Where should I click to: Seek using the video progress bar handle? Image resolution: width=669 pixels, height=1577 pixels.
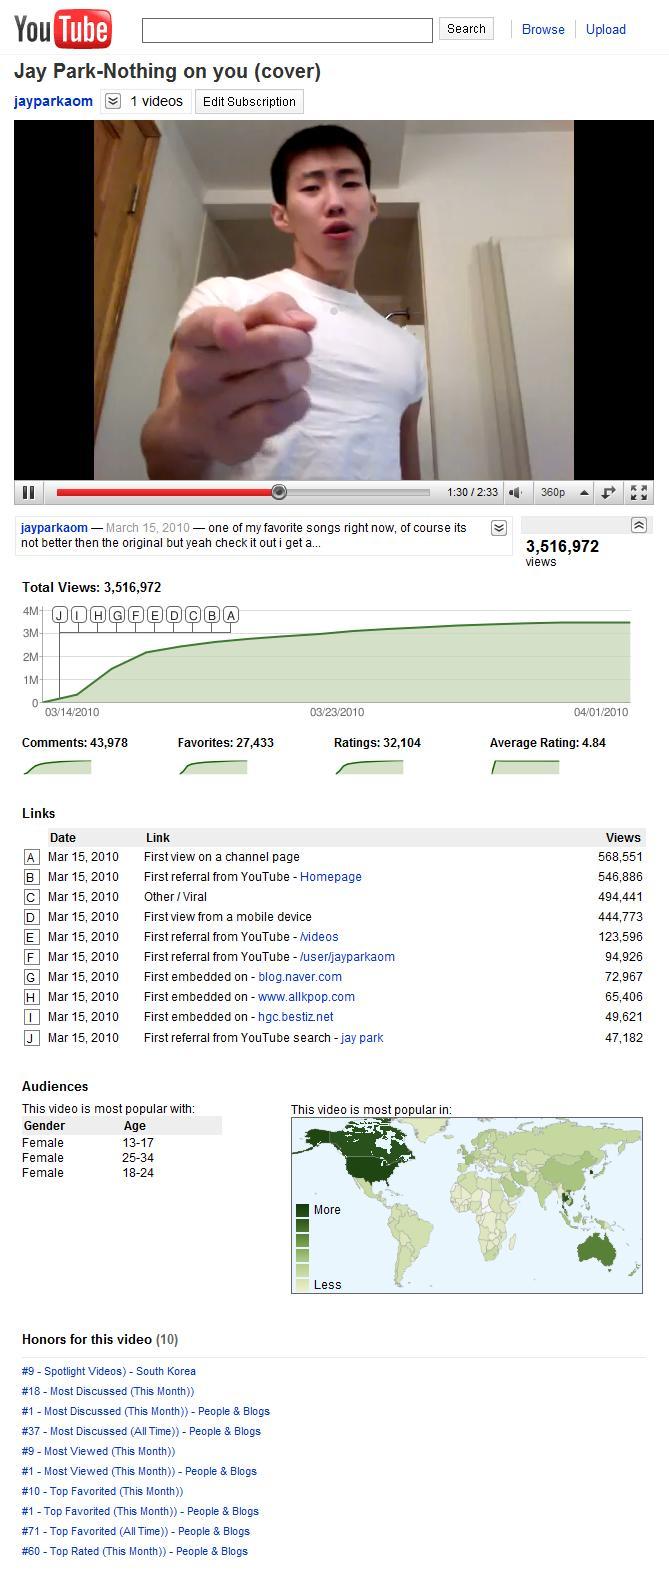(x=279, y=492)
